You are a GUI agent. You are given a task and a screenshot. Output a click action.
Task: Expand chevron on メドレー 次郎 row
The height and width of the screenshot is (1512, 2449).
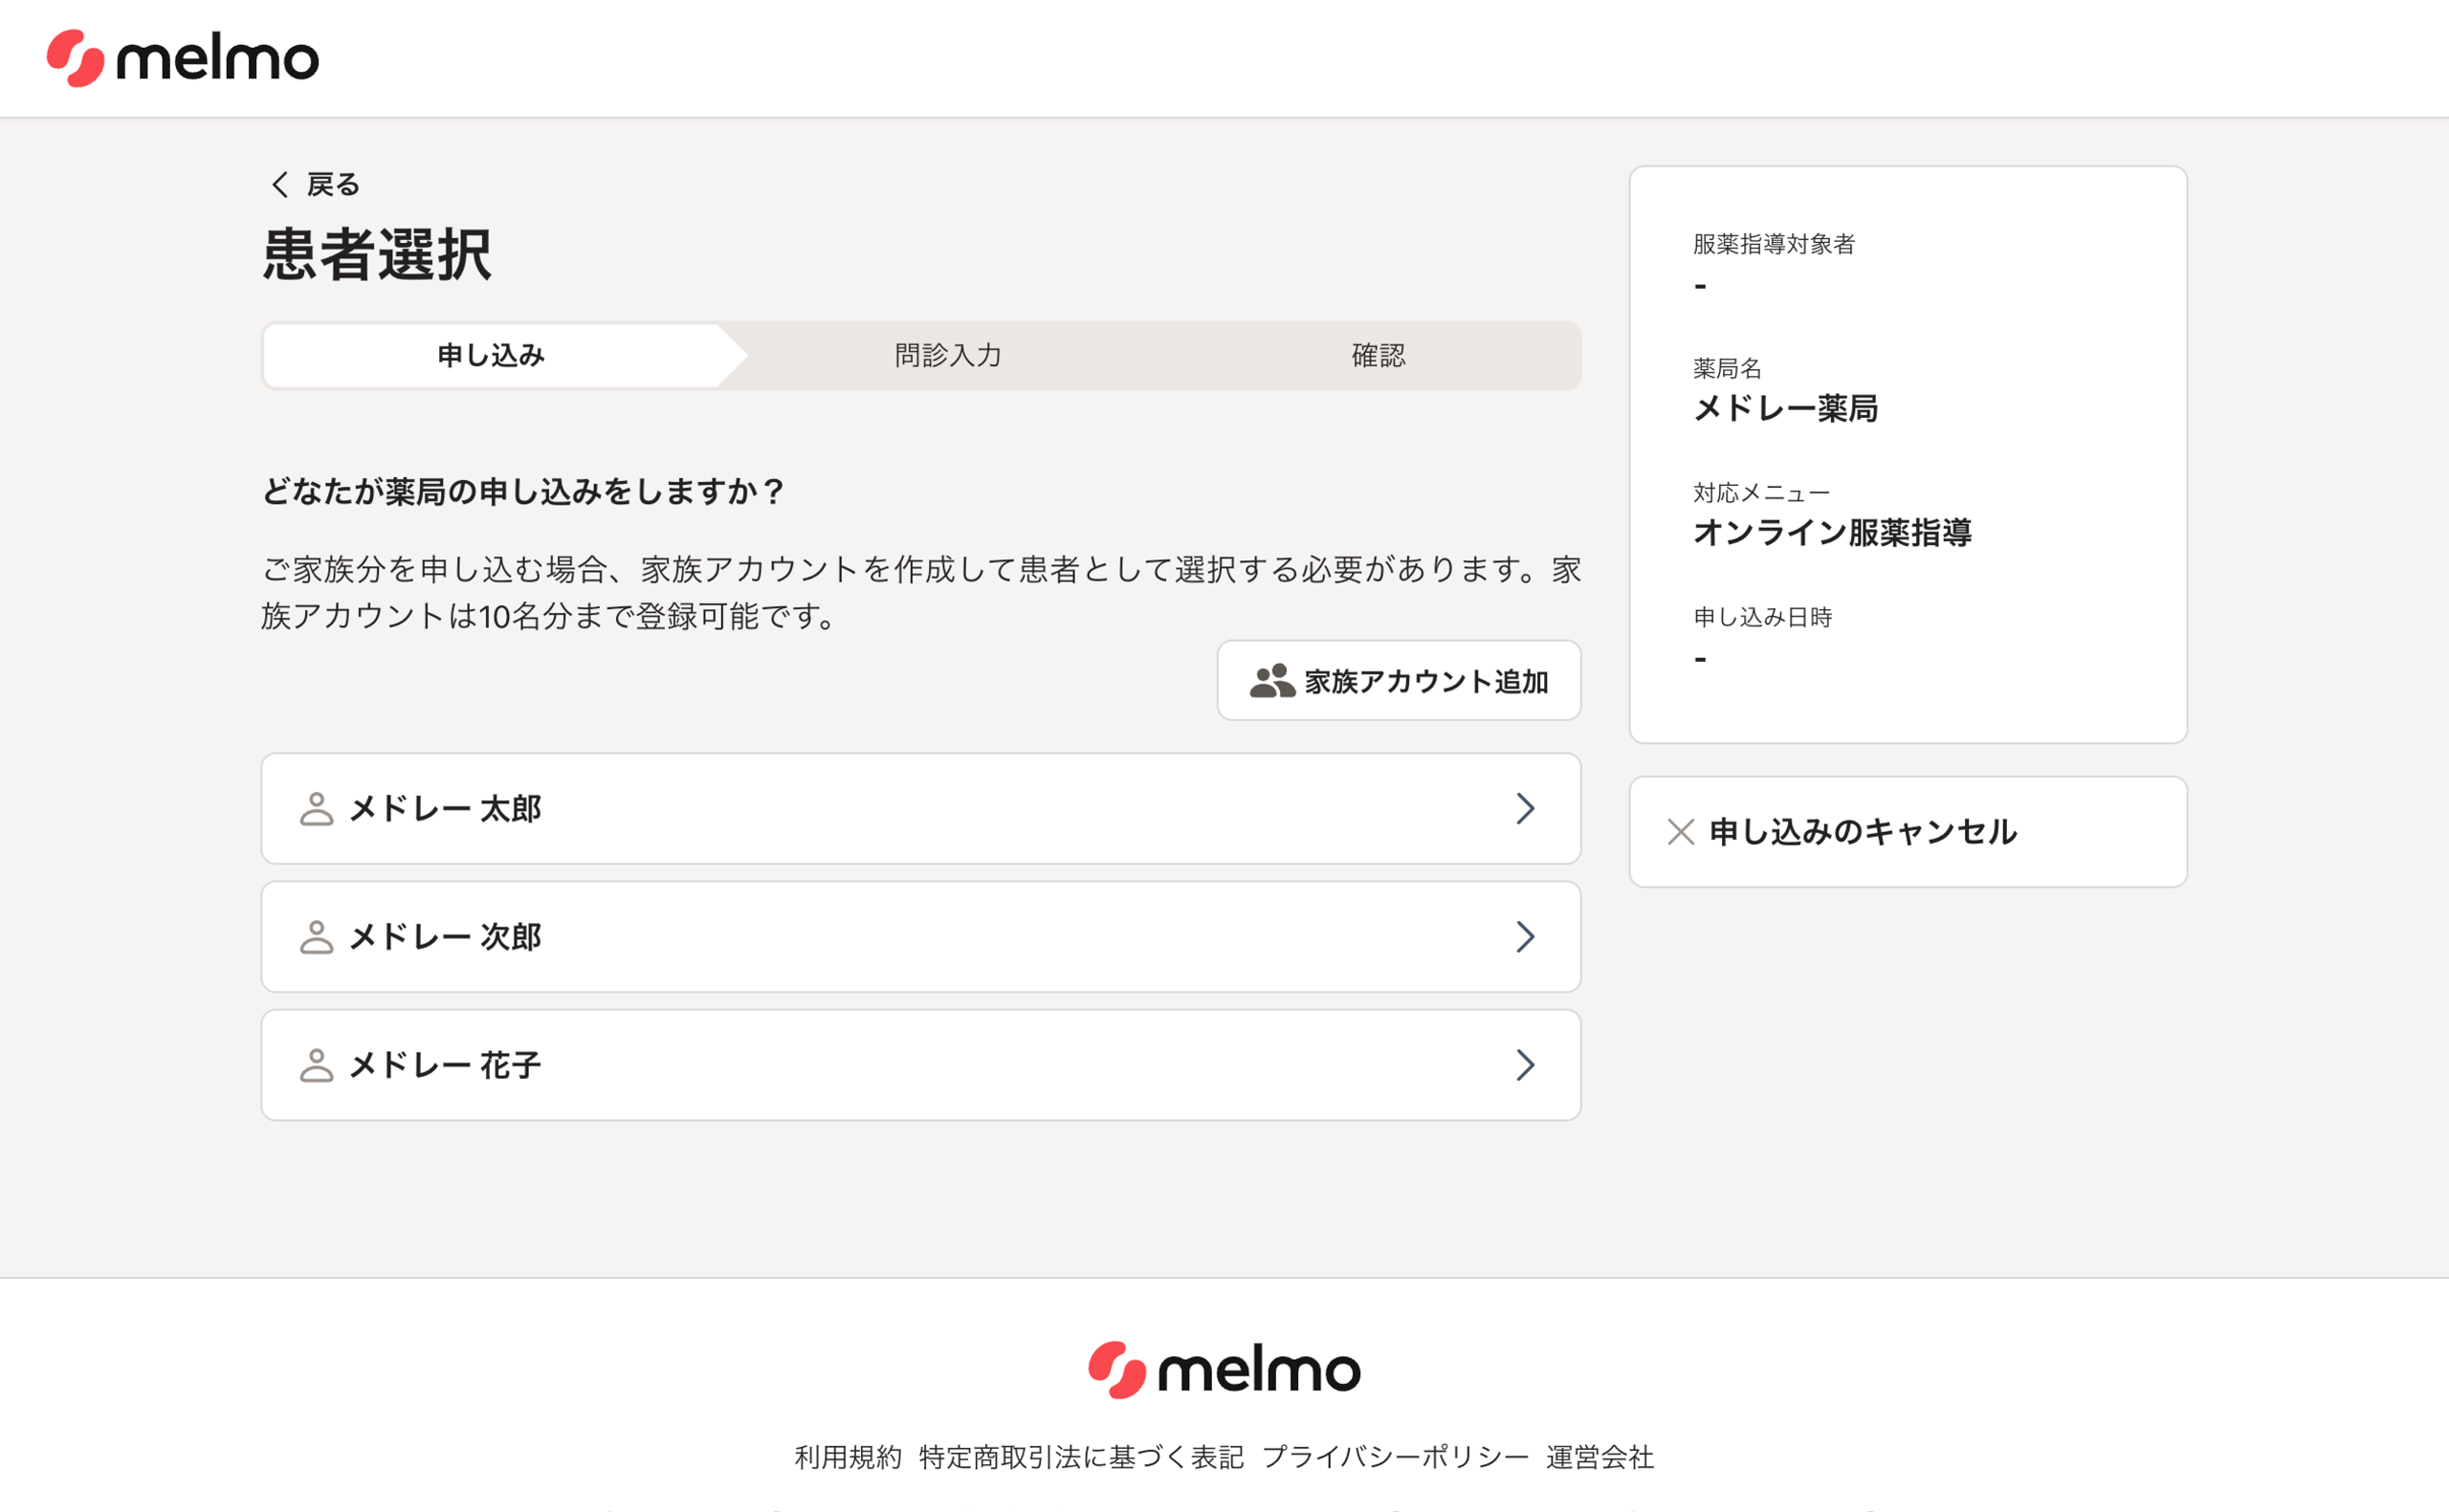pyautogui.click(x=1524, y=937)
